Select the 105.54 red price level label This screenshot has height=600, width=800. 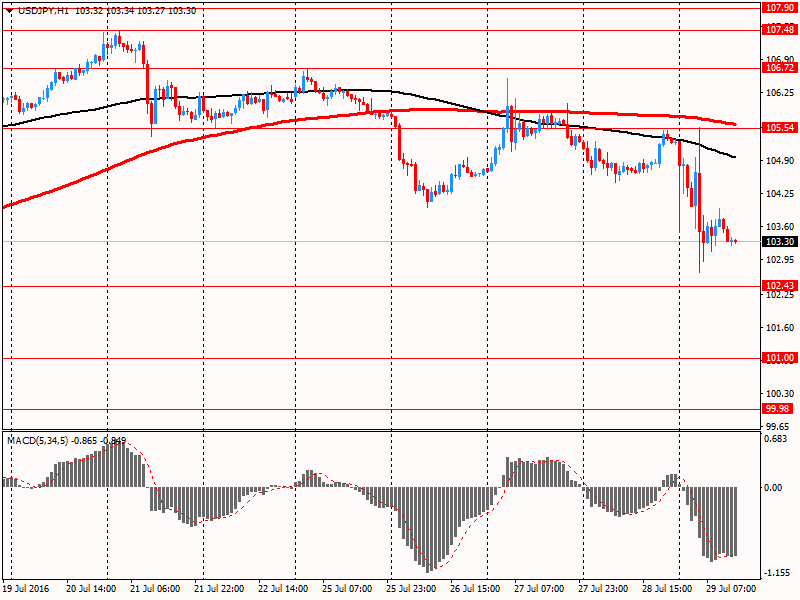pos(780,128)
